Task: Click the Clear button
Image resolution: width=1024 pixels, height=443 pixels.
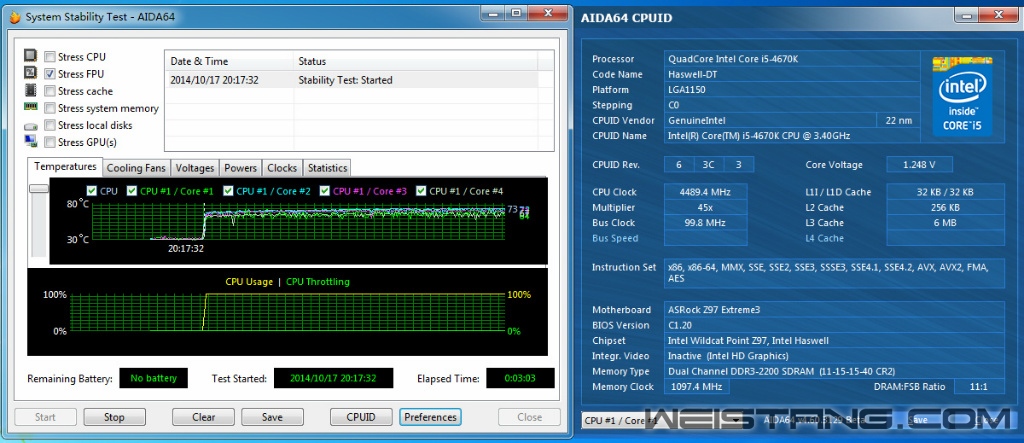Action: [203, 417]
